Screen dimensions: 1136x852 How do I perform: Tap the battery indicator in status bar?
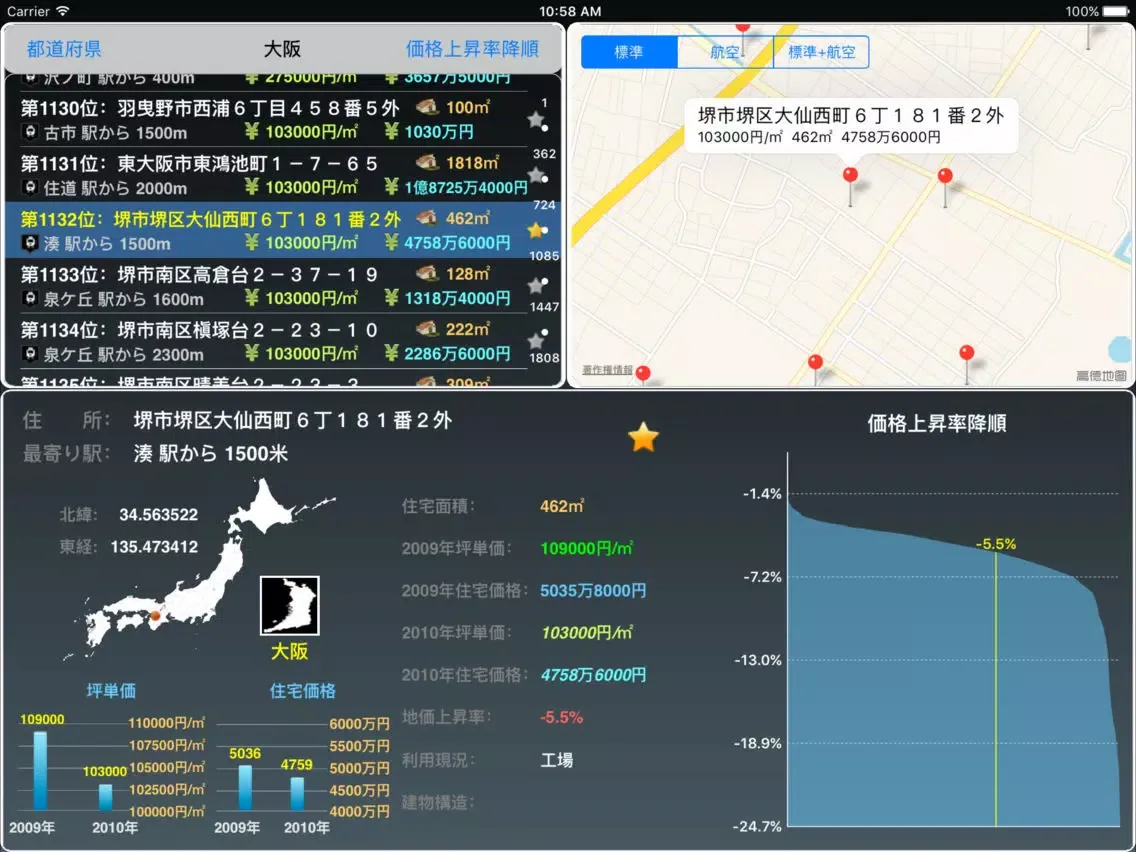point(1115,11)
